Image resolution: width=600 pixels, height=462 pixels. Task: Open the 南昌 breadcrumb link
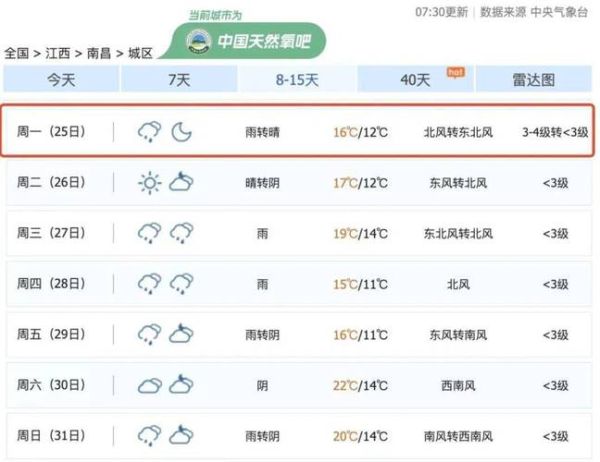click(x=97, y=52)
